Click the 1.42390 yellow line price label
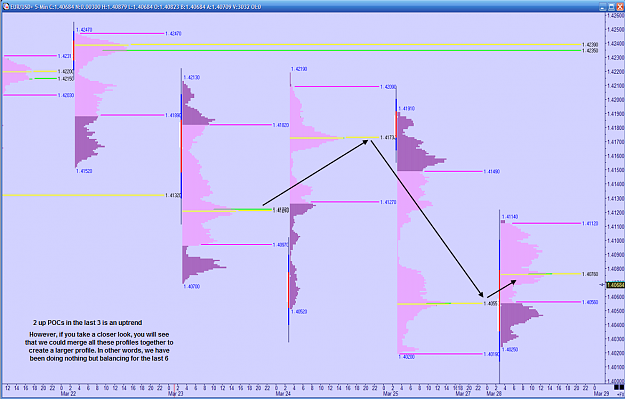 tap(590, 45)
